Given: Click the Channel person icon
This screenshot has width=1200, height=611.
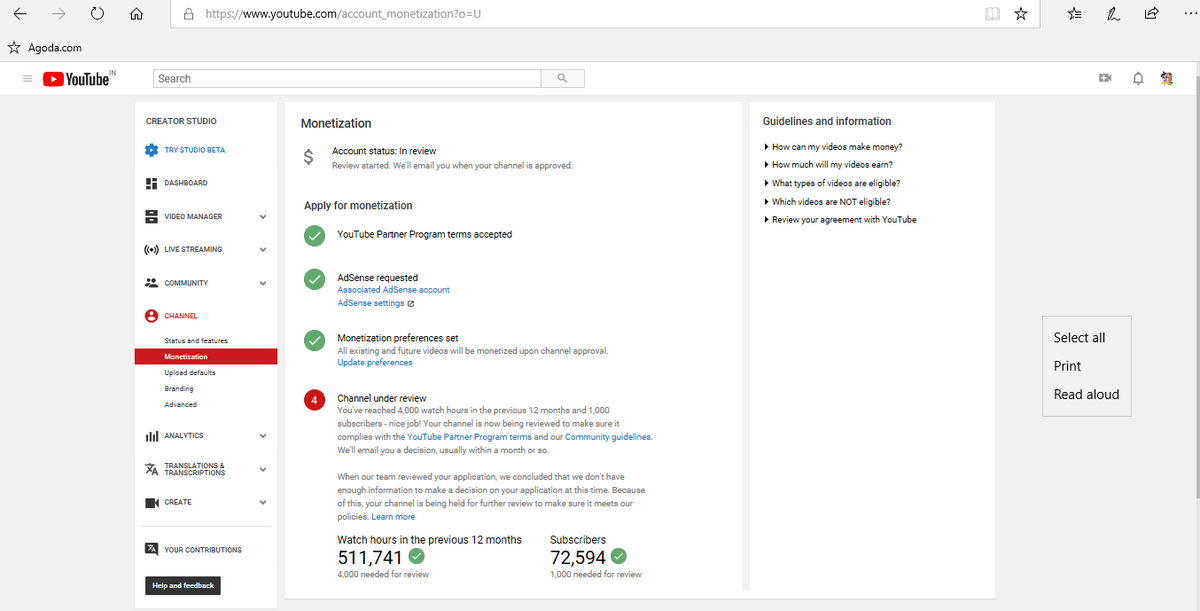Looking at the screenshot, I should 151,316.
